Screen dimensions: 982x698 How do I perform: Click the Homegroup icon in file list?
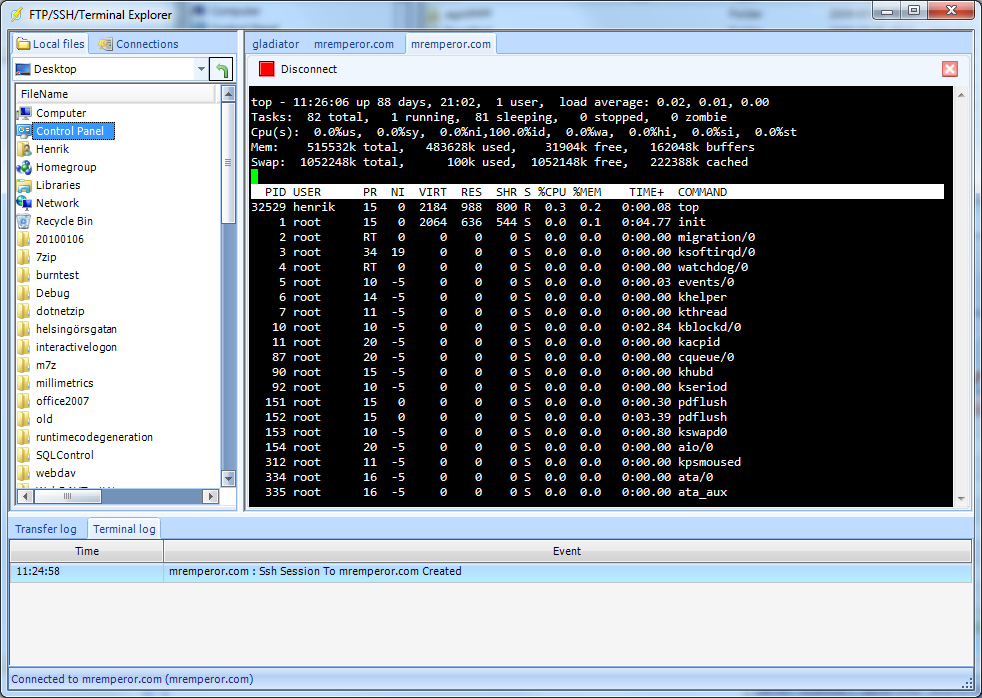point(25,167)
